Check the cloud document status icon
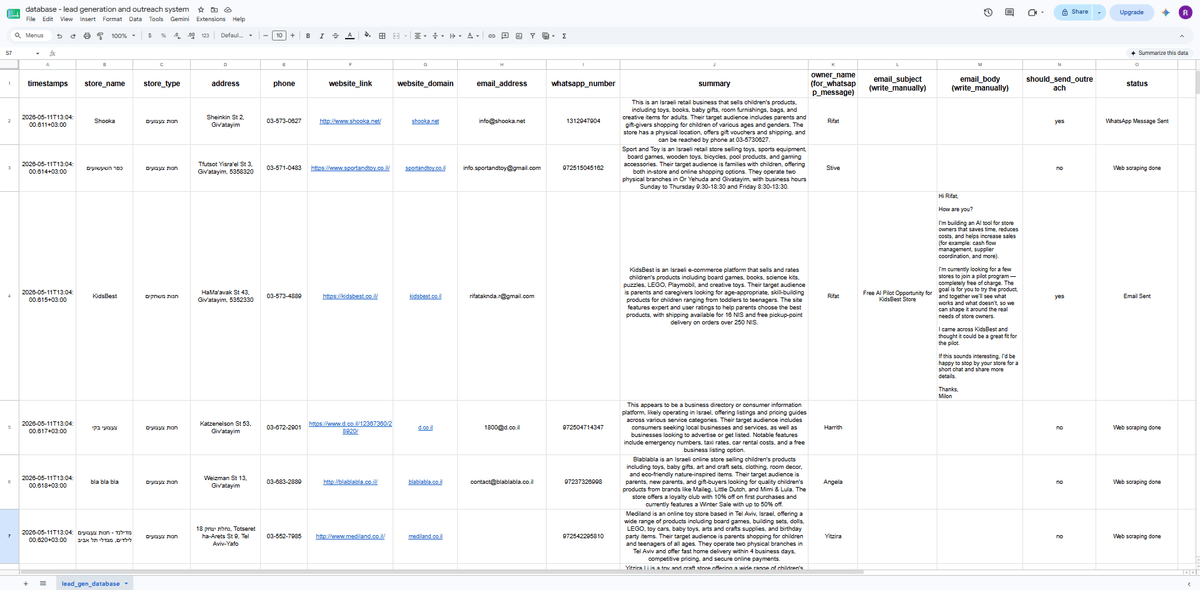This screenshot has width=1200, height=590. (227, 8)
